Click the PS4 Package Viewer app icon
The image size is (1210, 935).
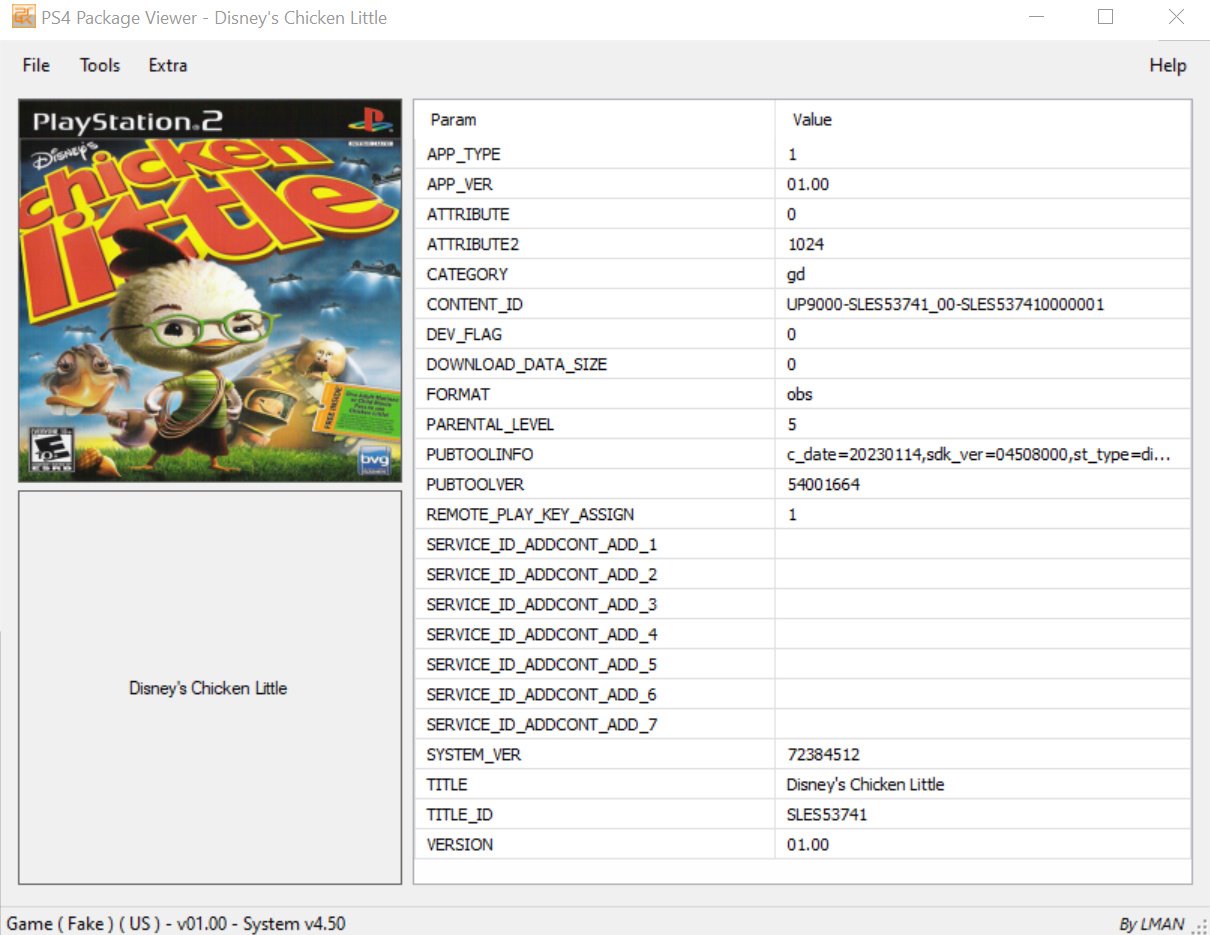(x=23, y=18)
